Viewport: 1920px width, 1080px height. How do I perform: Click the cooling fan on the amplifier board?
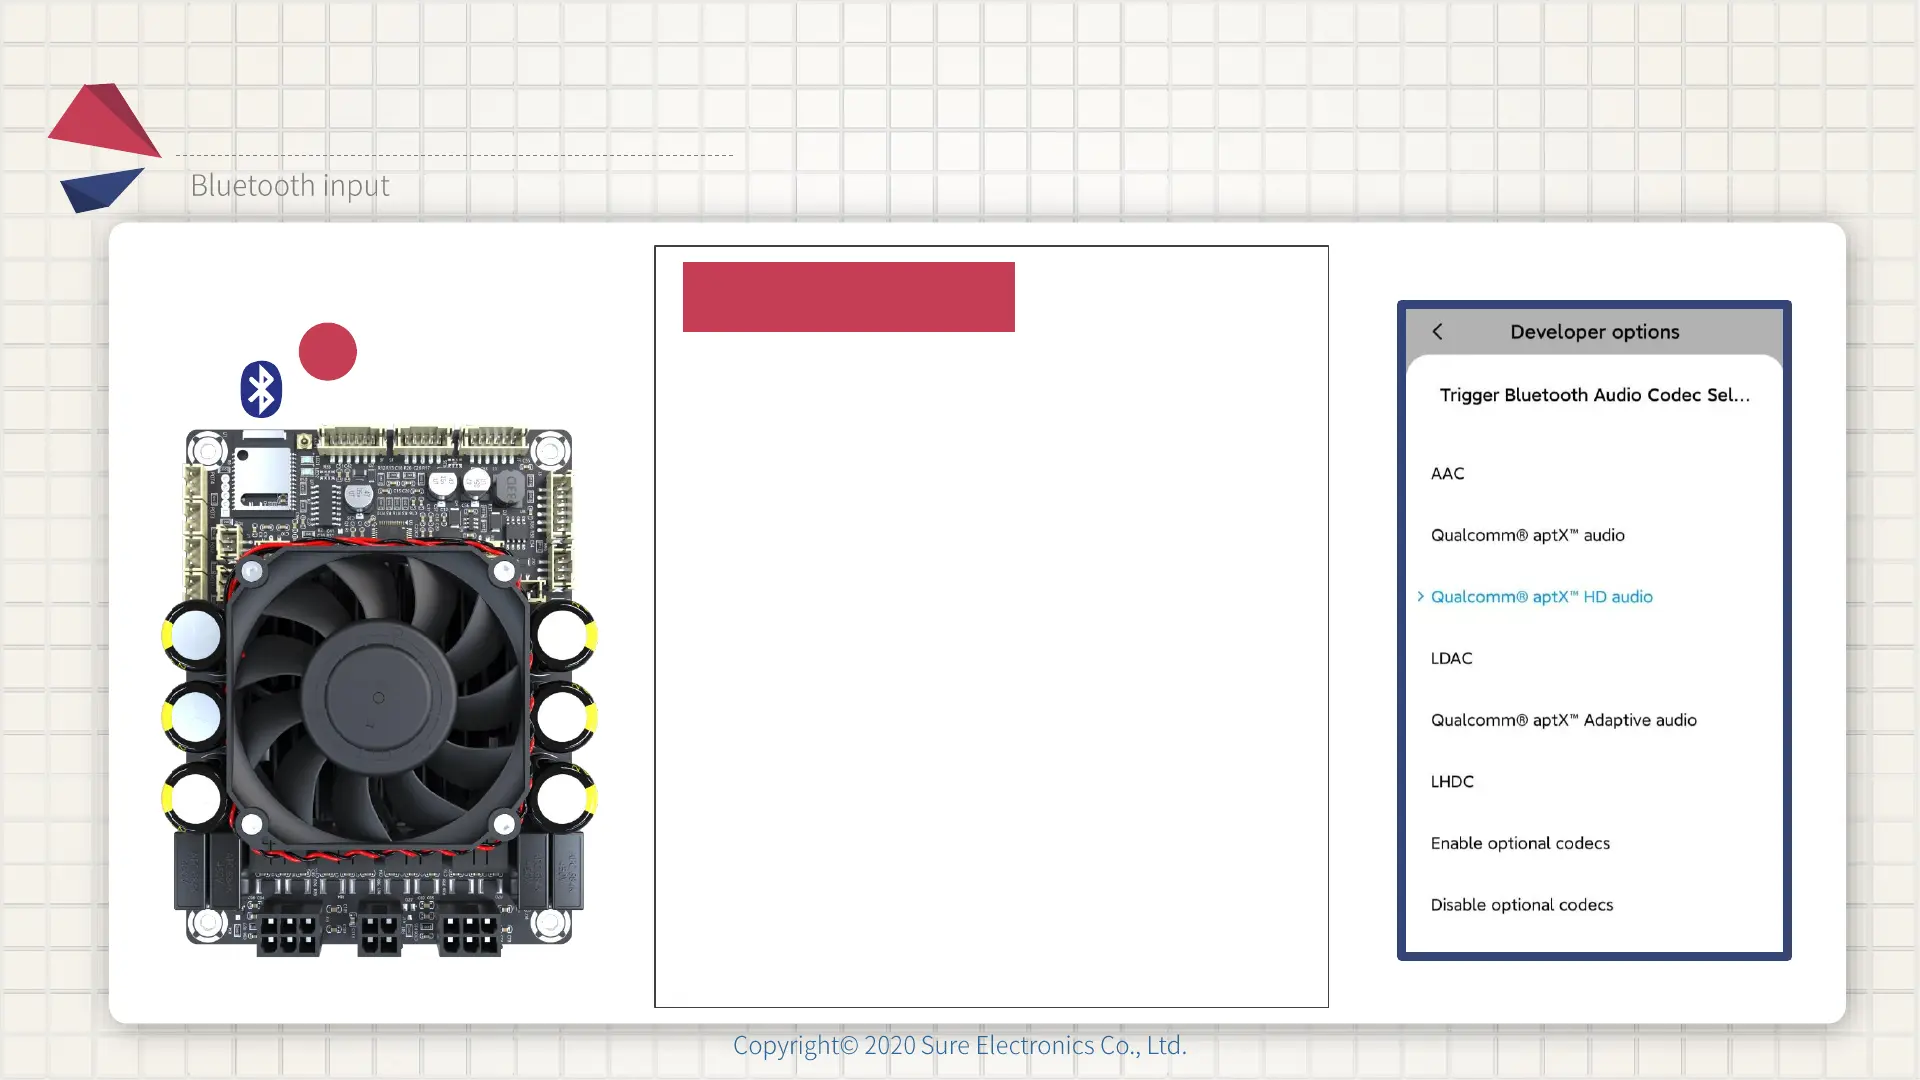point(378,697)
